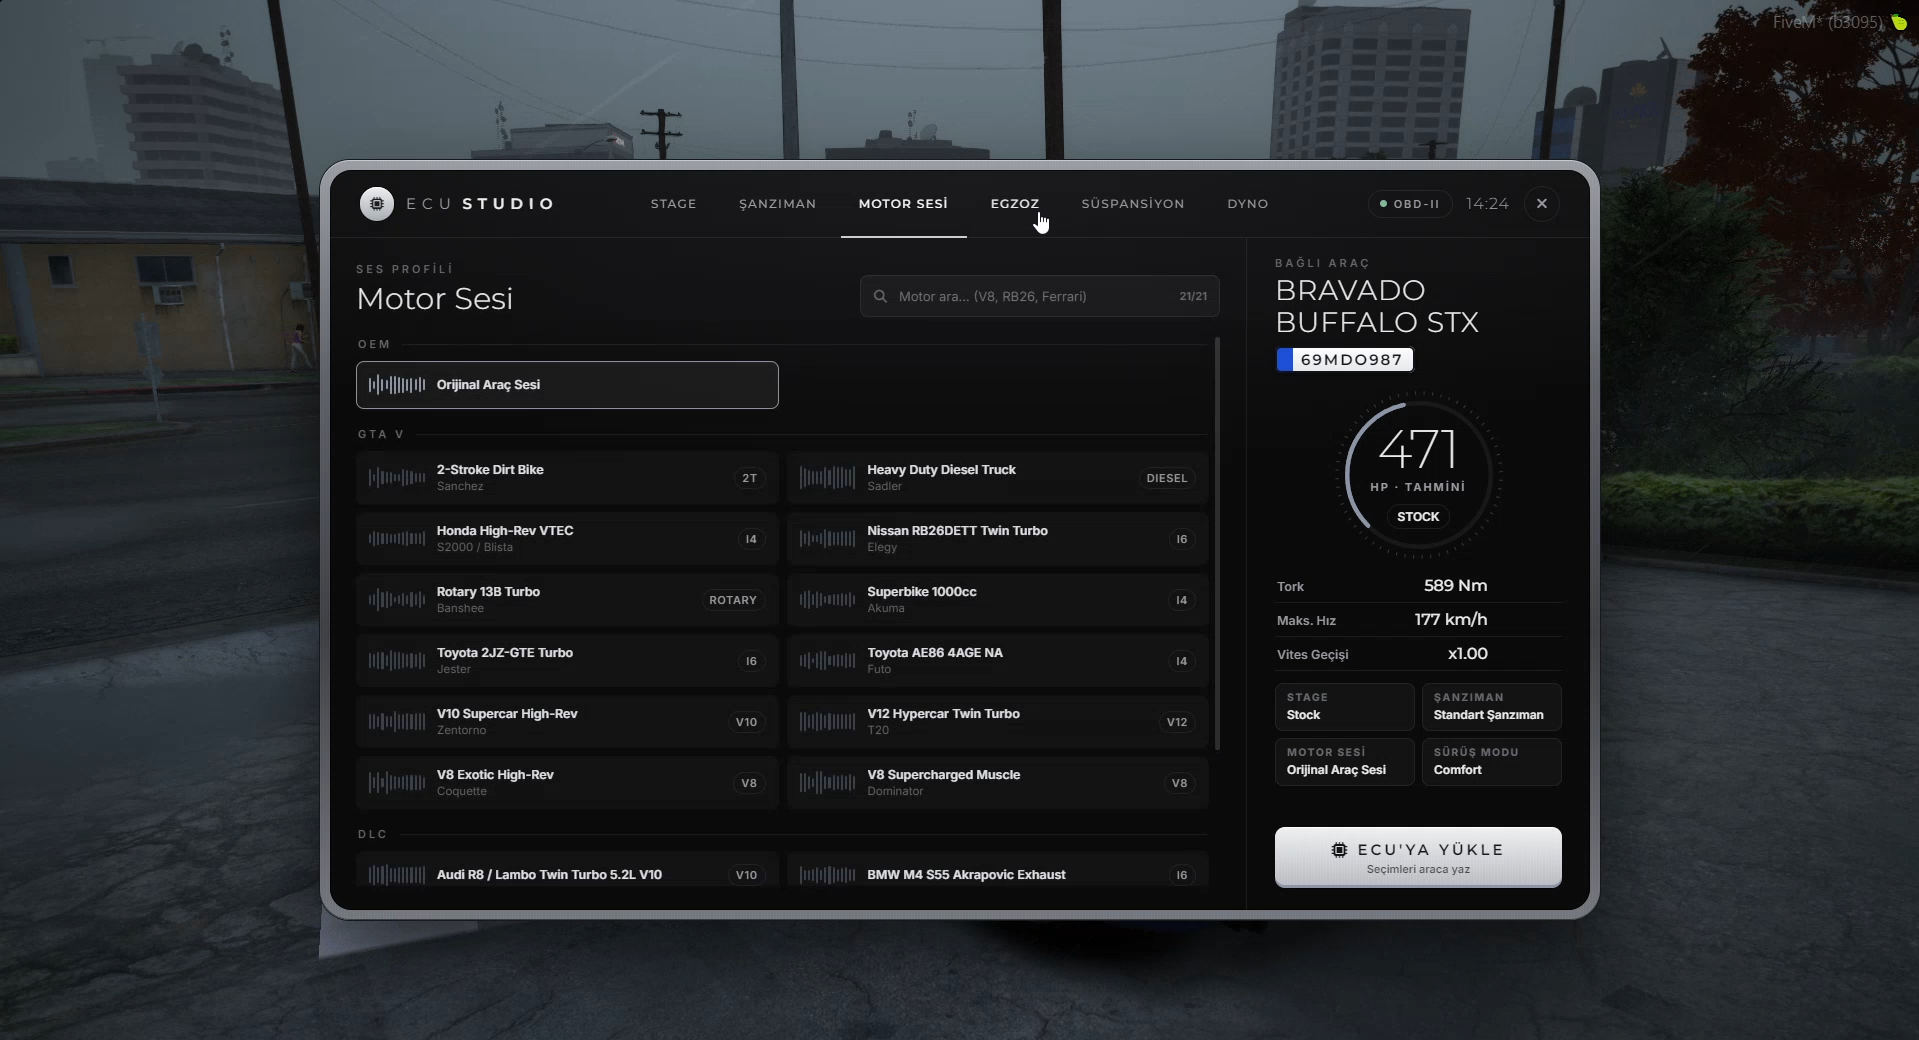Viewport: 1919px width, 1040px height.
Task: Open the STAGE tab
Action: 673,203
